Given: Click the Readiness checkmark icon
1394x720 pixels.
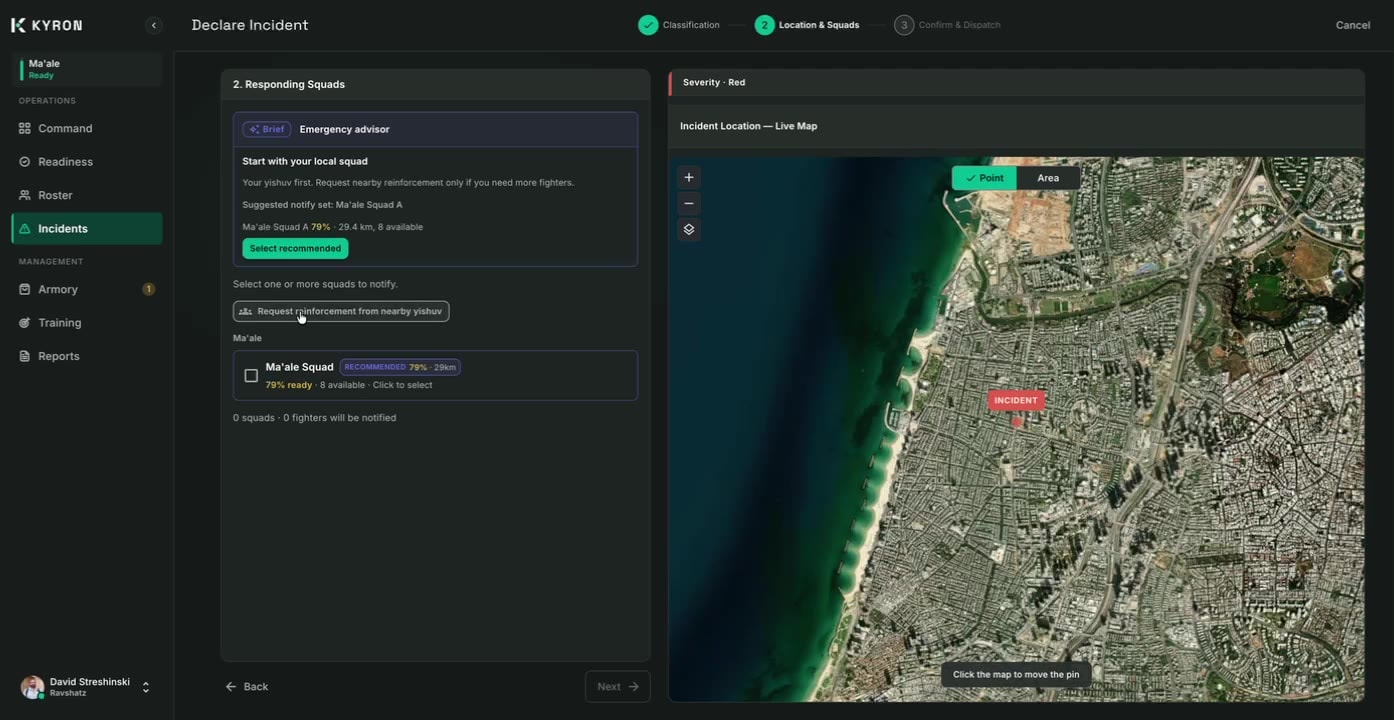Looking at the screenshot, I should [x=25, y=162].
